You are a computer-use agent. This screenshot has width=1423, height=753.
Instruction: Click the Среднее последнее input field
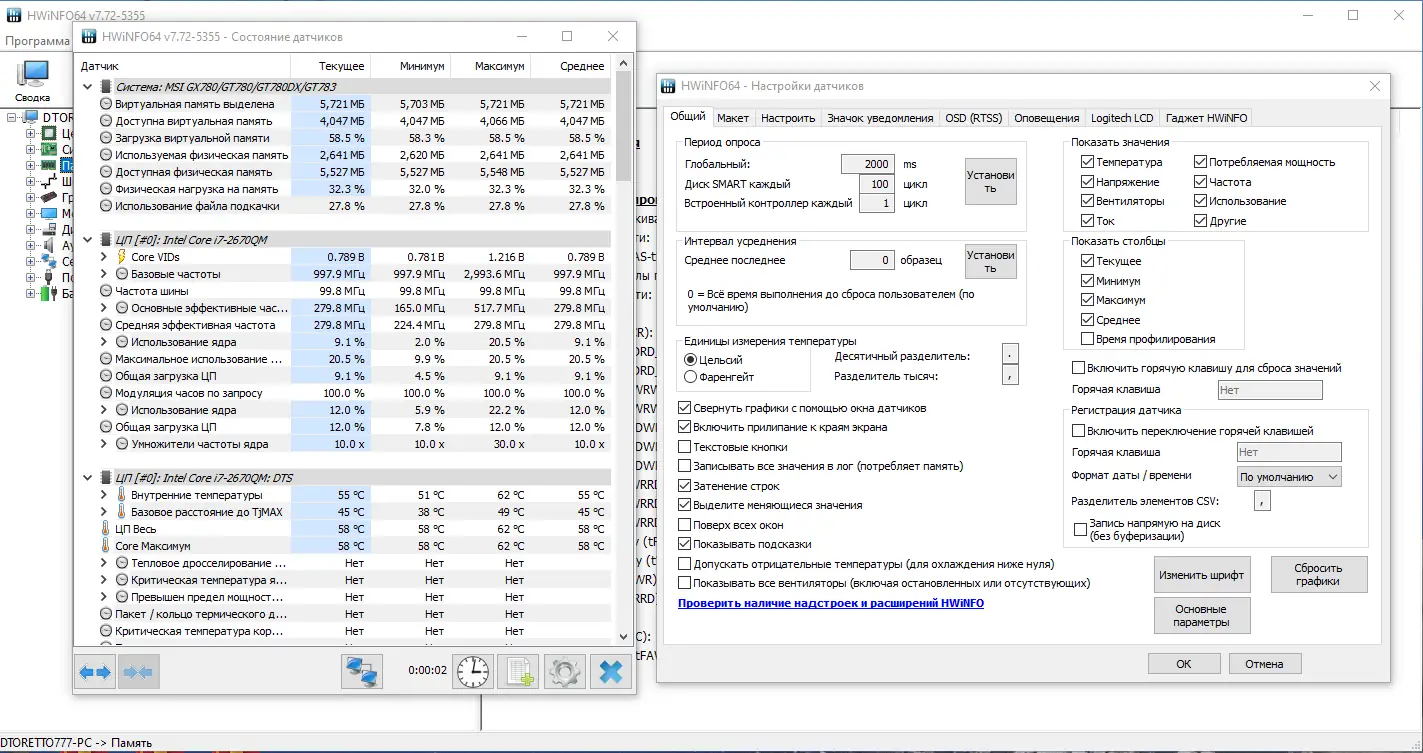(x=872, y=260)
